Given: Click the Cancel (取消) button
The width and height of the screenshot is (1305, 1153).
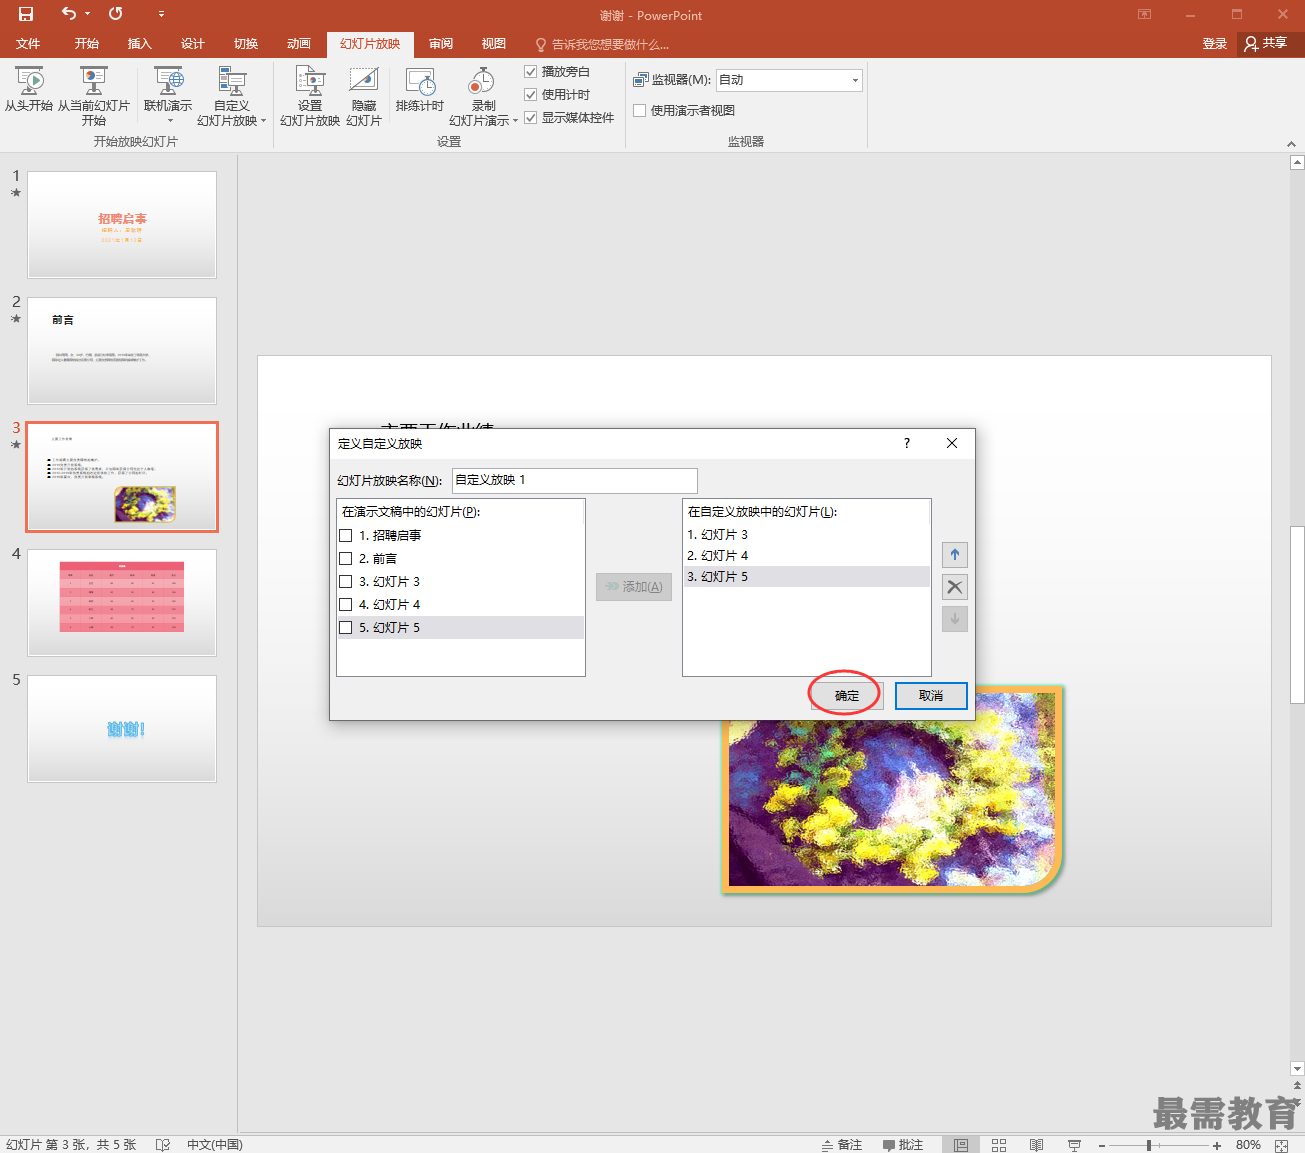Looking at the screenshot, I should coord(931,696).
